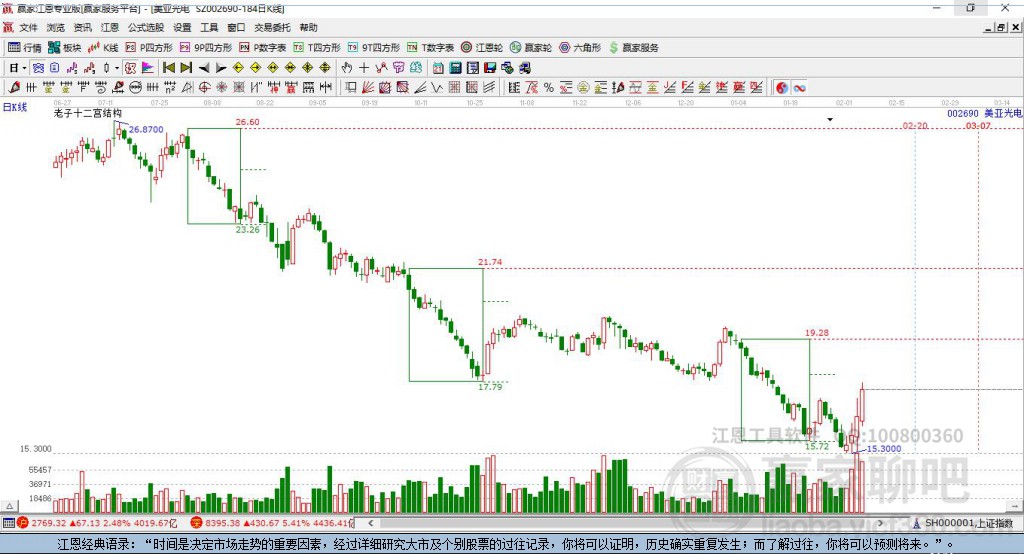Select the zigzag wave line tool
This screenshot has height=554, width=1024.
[437, 88]
